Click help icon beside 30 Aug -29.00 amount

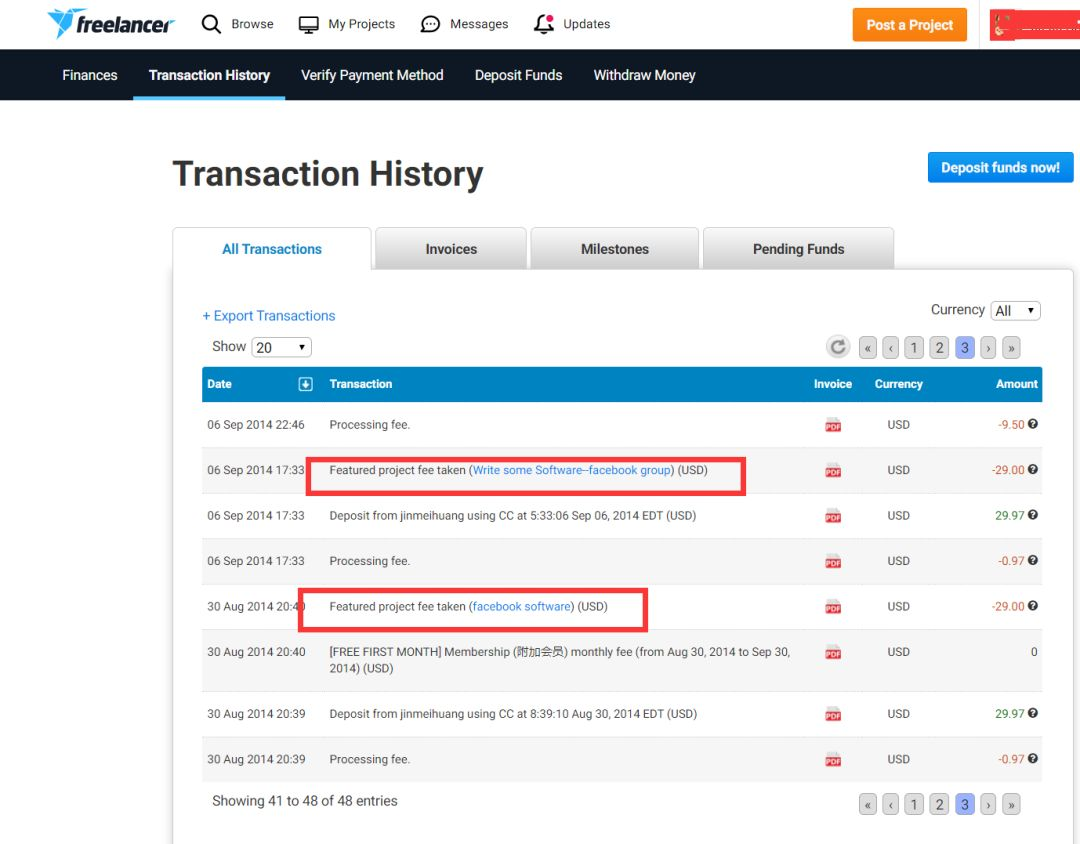(x=1032, y=606)
